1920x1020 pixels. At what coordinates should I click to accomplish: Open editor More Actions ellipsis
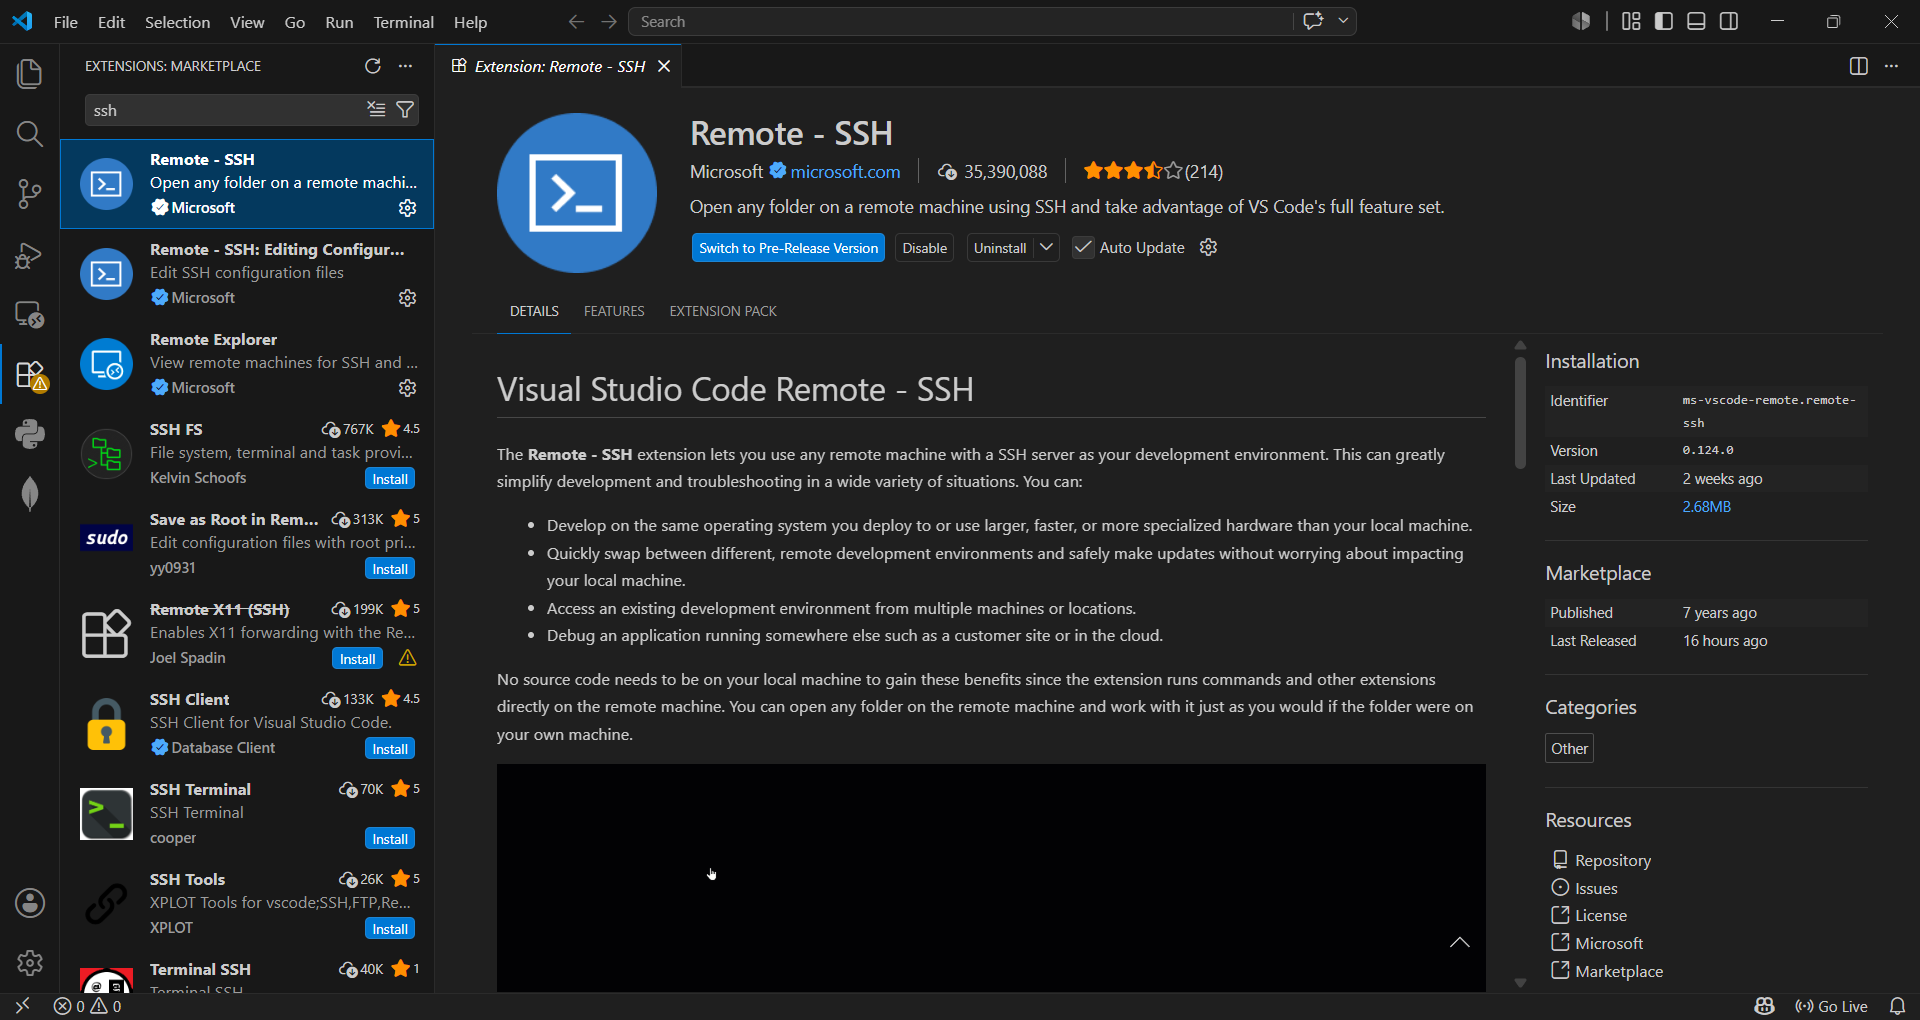1891,66
